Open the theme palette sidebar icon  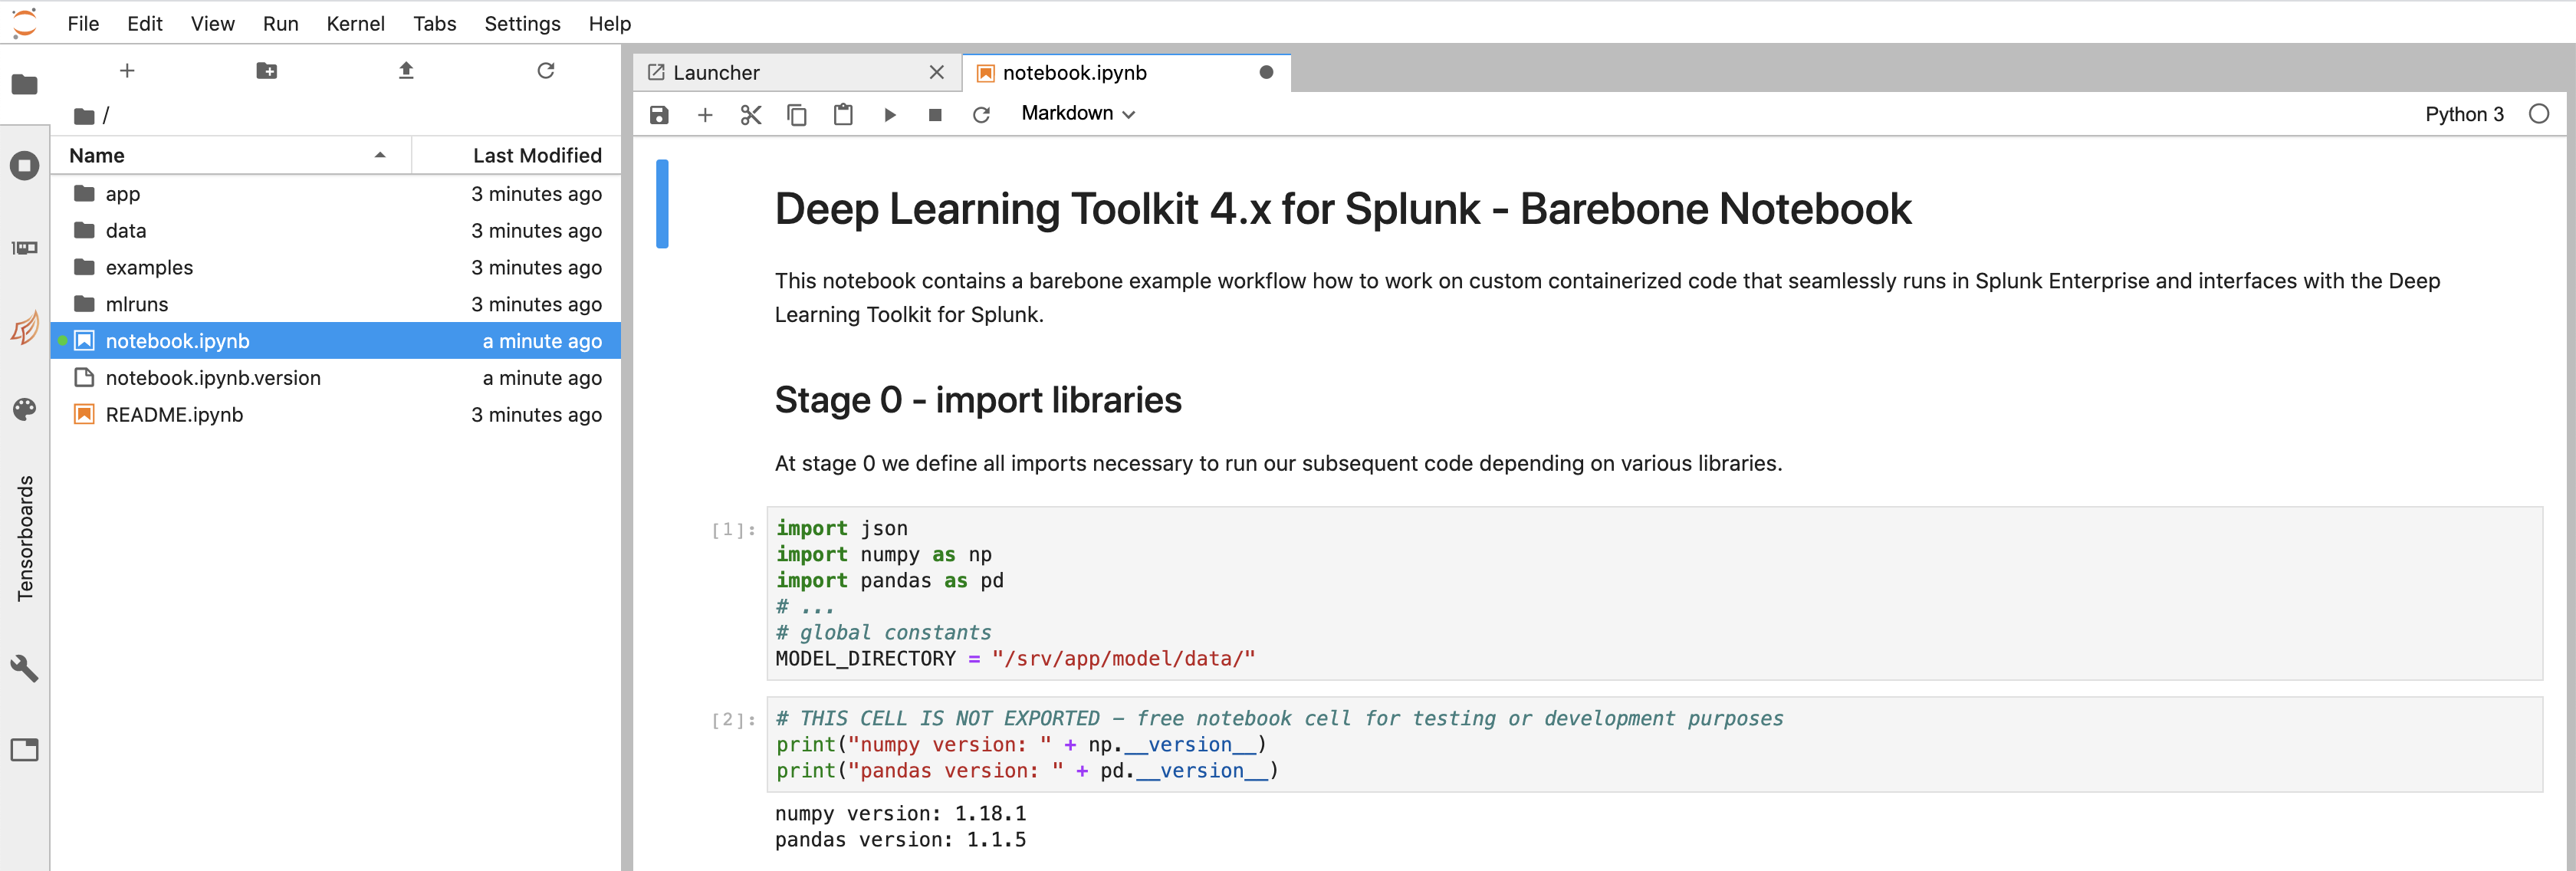click(24, 409)
